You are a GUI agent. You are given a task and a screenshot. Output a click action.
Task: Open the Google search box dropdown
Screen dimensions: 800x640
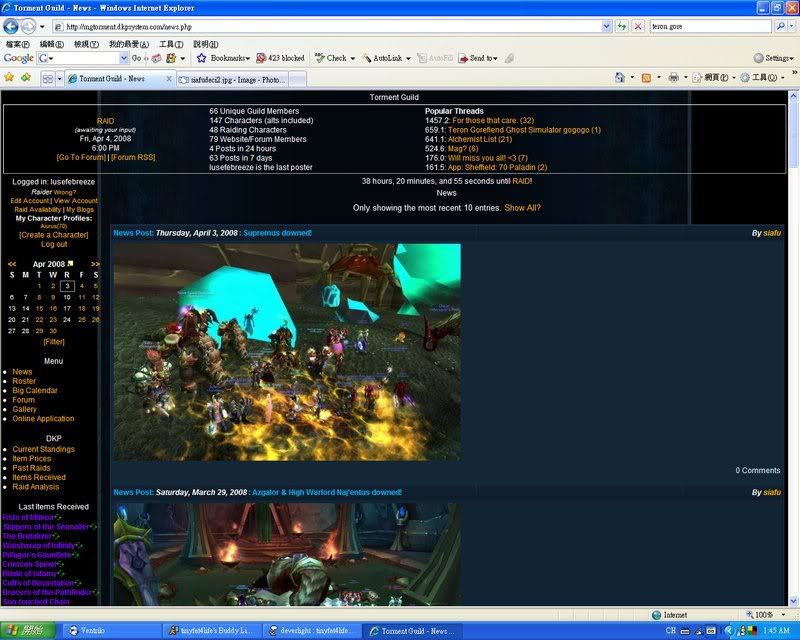point(123,58)
